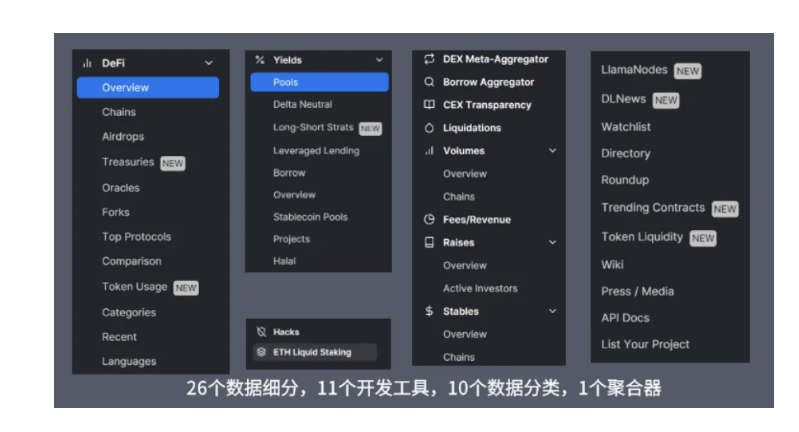Open the Directory
The width and height of the screenshot is (799, 432).
pyautogui.click(x=626, y=153)
